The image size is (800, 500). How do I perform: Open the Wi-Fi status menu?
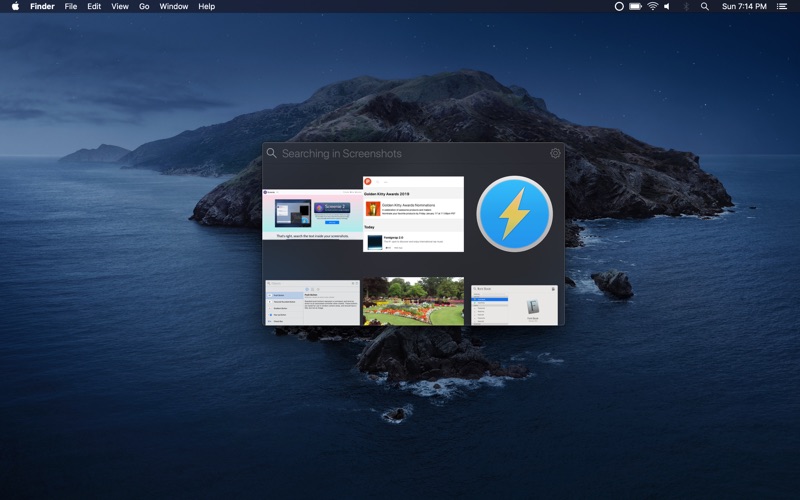pos(653,7)
